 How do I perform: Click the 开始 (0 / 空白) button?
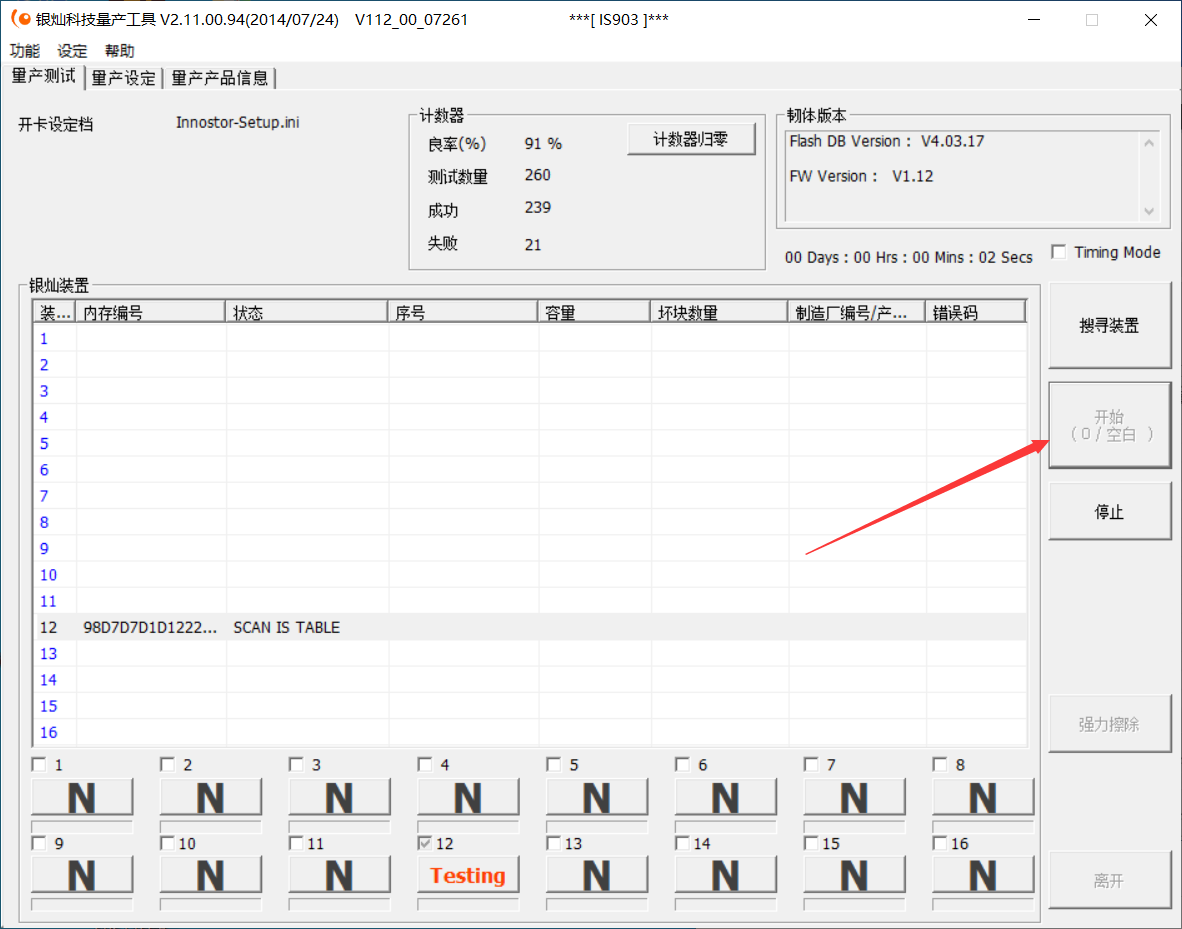(1109, 425)
